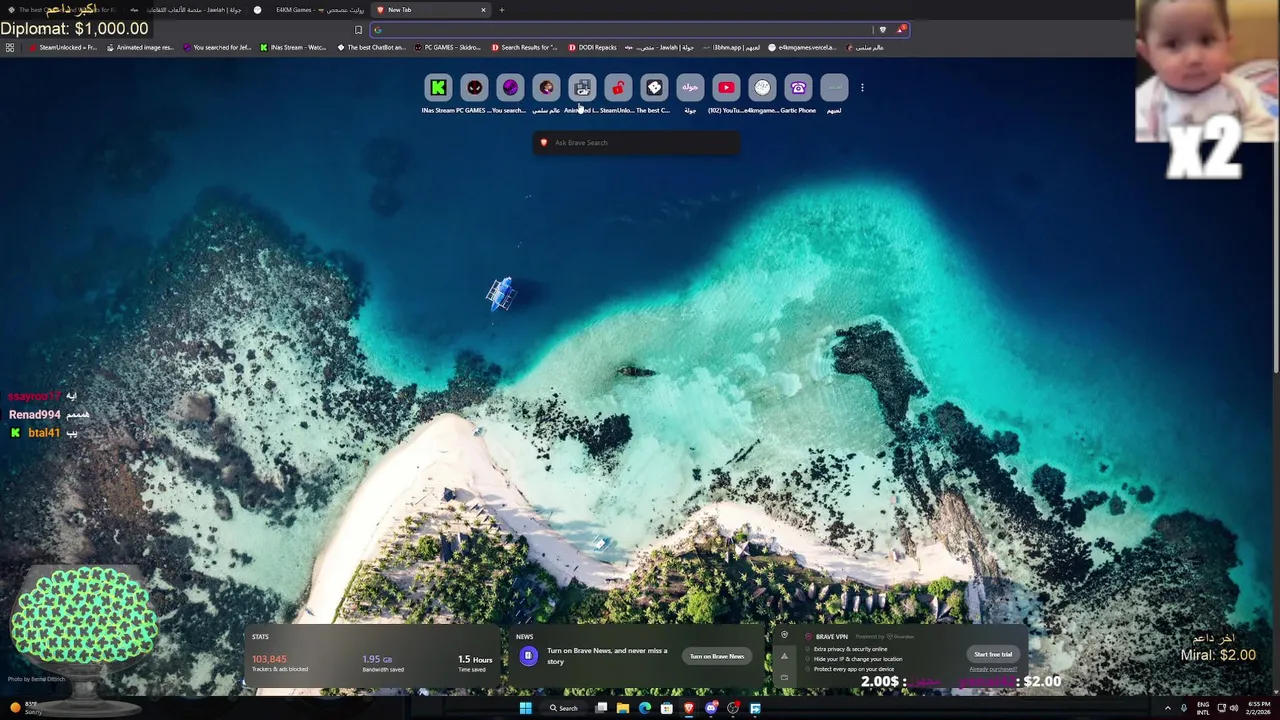
Task: Select the New Tab tab
Action: 431,10
